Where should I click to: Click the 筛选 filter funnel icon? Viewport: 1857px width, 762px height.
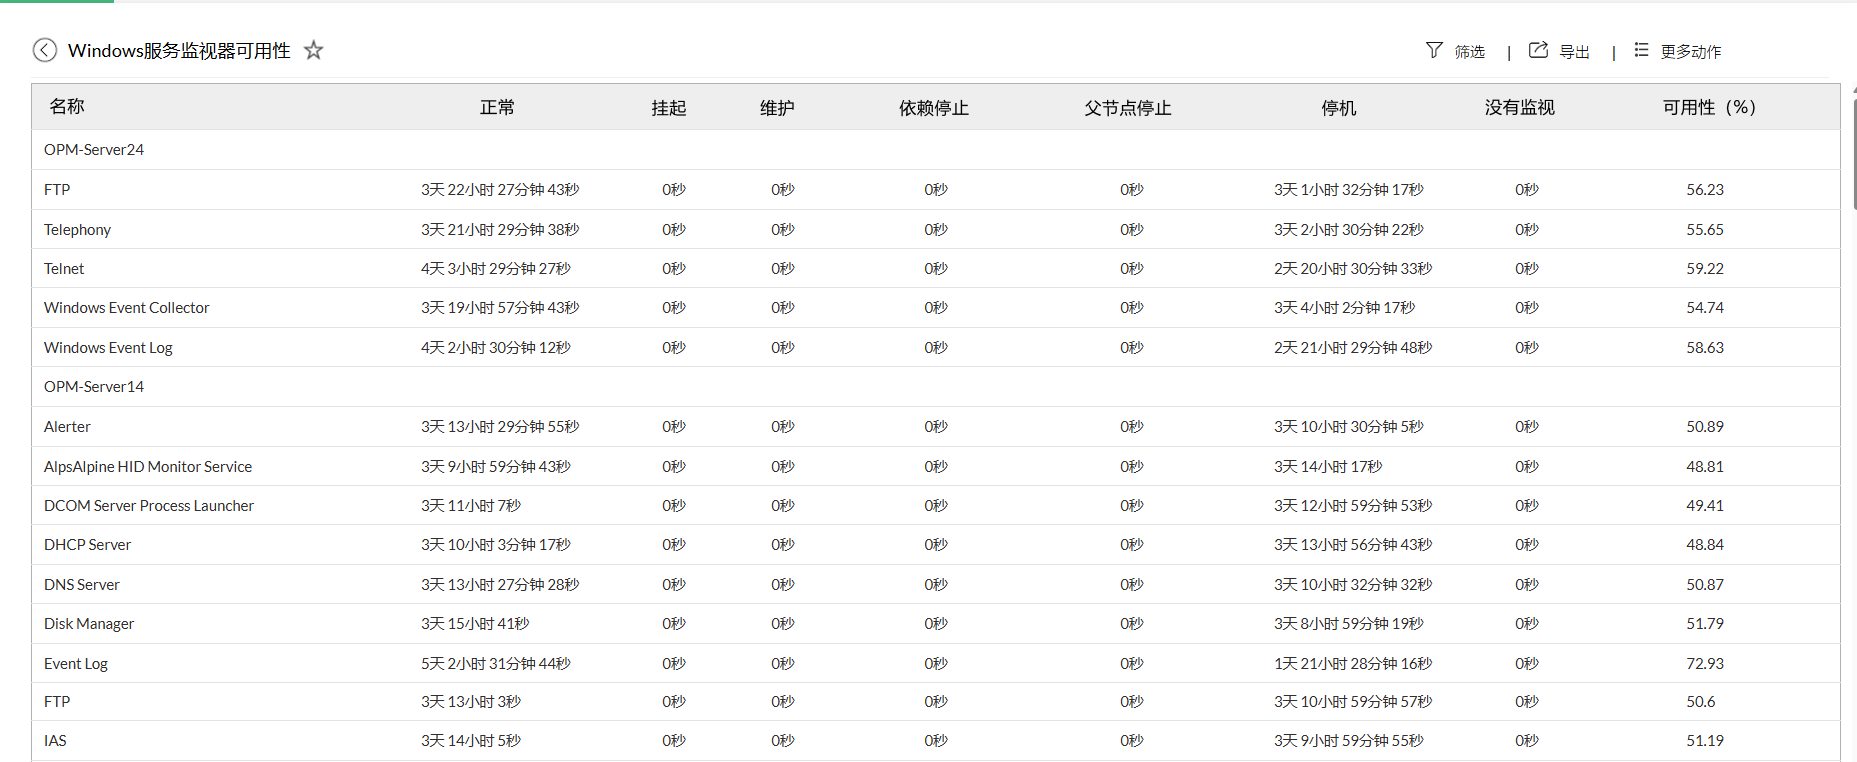click(1434, 50)
